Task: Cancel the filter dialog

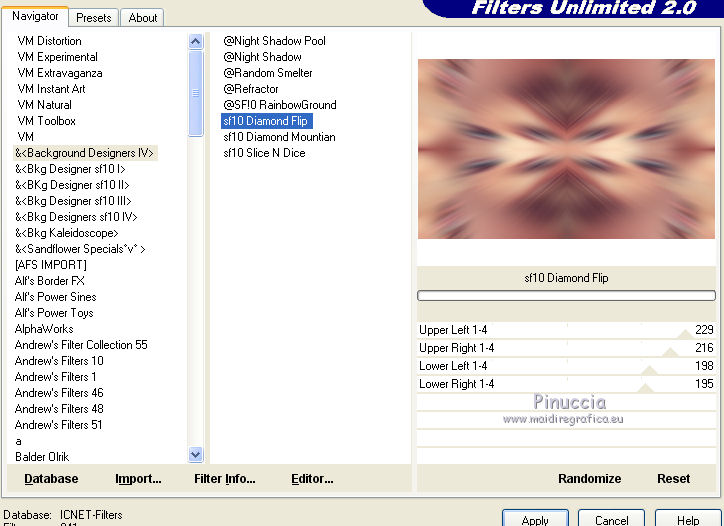Action: coord(611,519)
